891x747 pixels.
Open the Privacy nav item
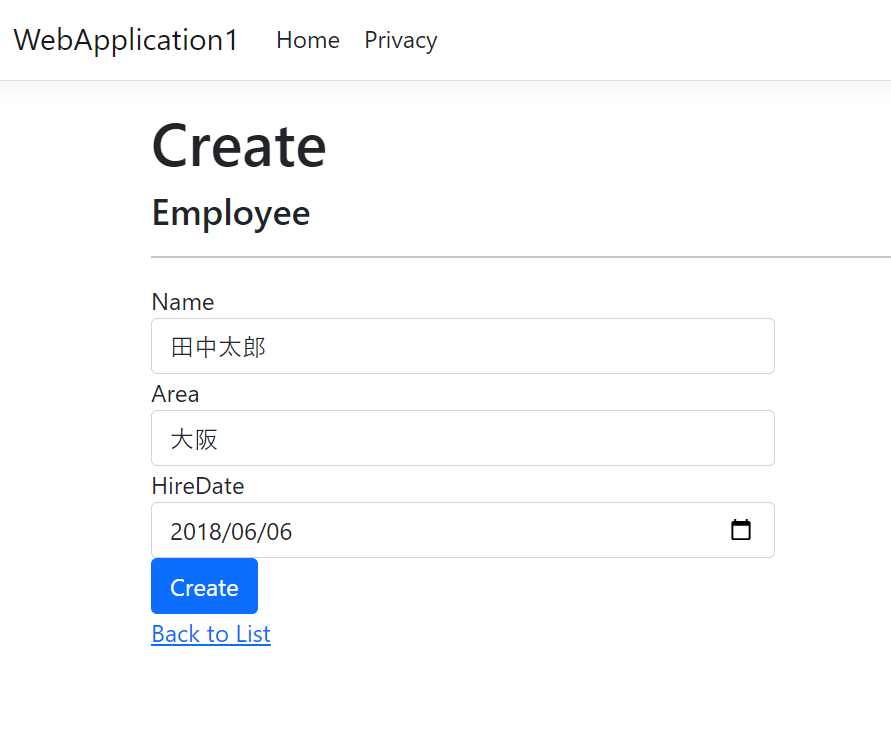coord(401,40)
